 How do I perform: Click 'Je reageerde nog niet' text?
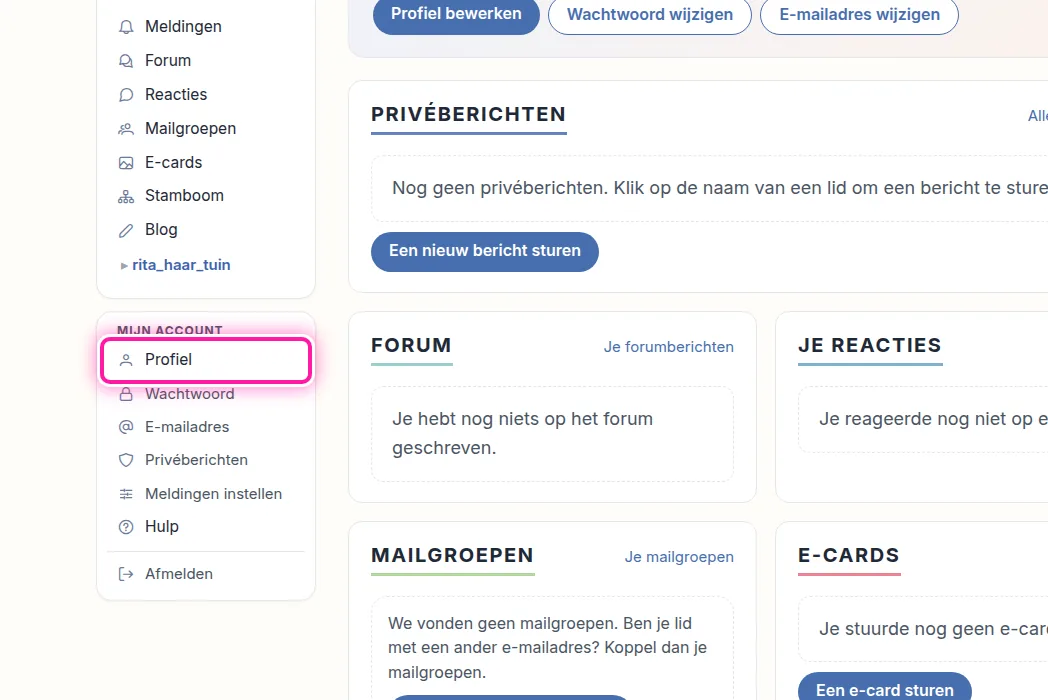click(x=933, y=419)
